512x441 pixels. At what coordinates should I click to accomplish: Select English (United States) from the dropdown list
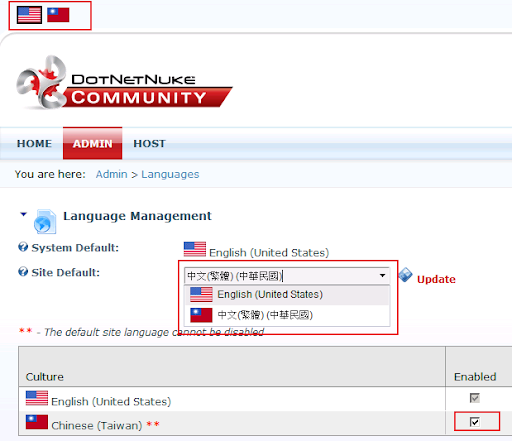pyautogui.click(x=287, y=295)
